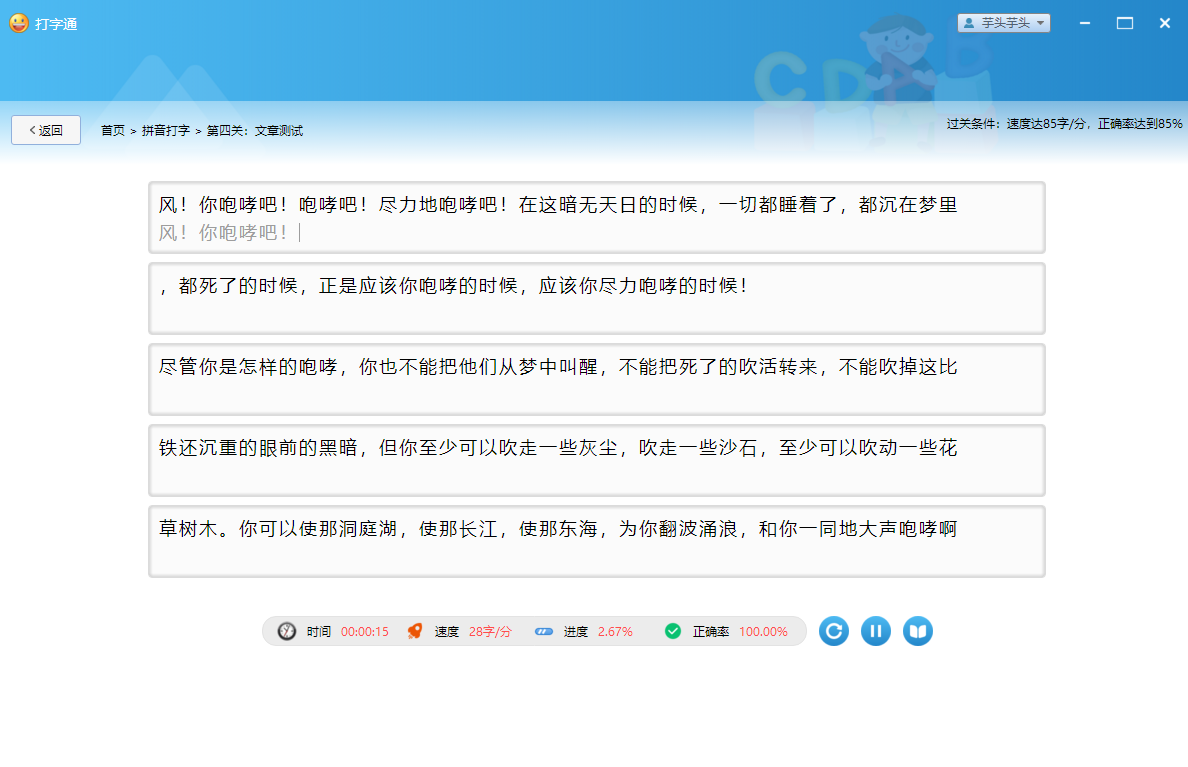
Task: Minimize the 打字通 window
Action: click(x=1085, y=23)
